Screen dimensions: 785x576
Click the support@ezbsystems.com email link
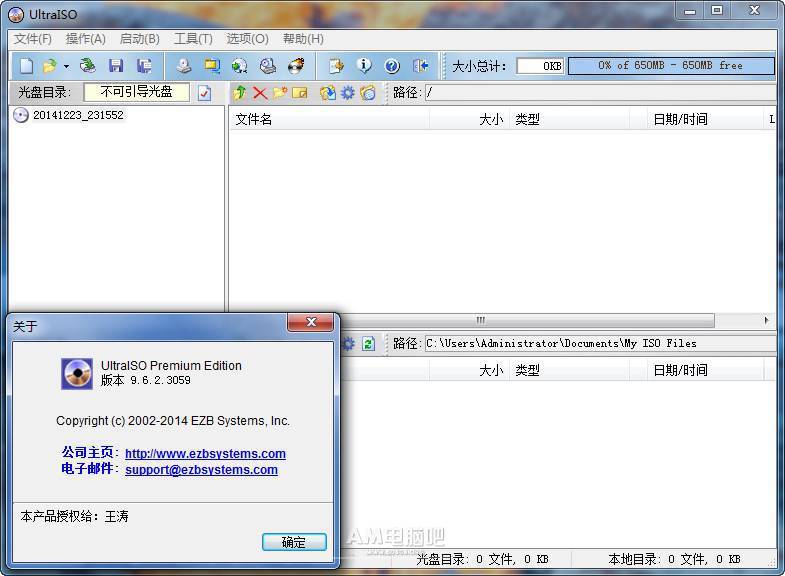coord(201,469)
